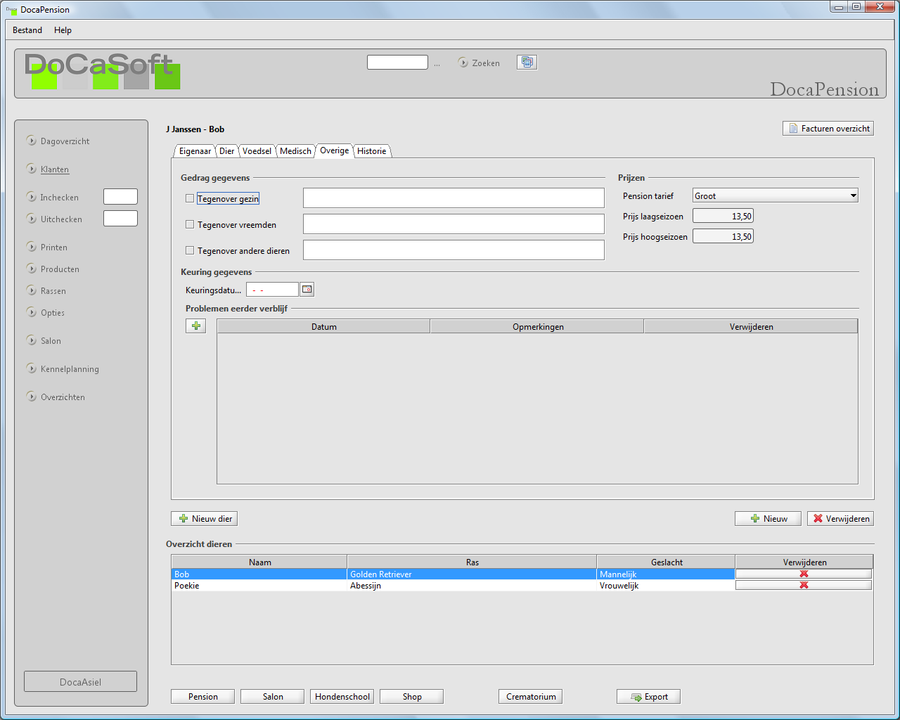Screen dimensions: 900x720
Task: Switch to the Eigenaar tab
Action: click(195, 151)
